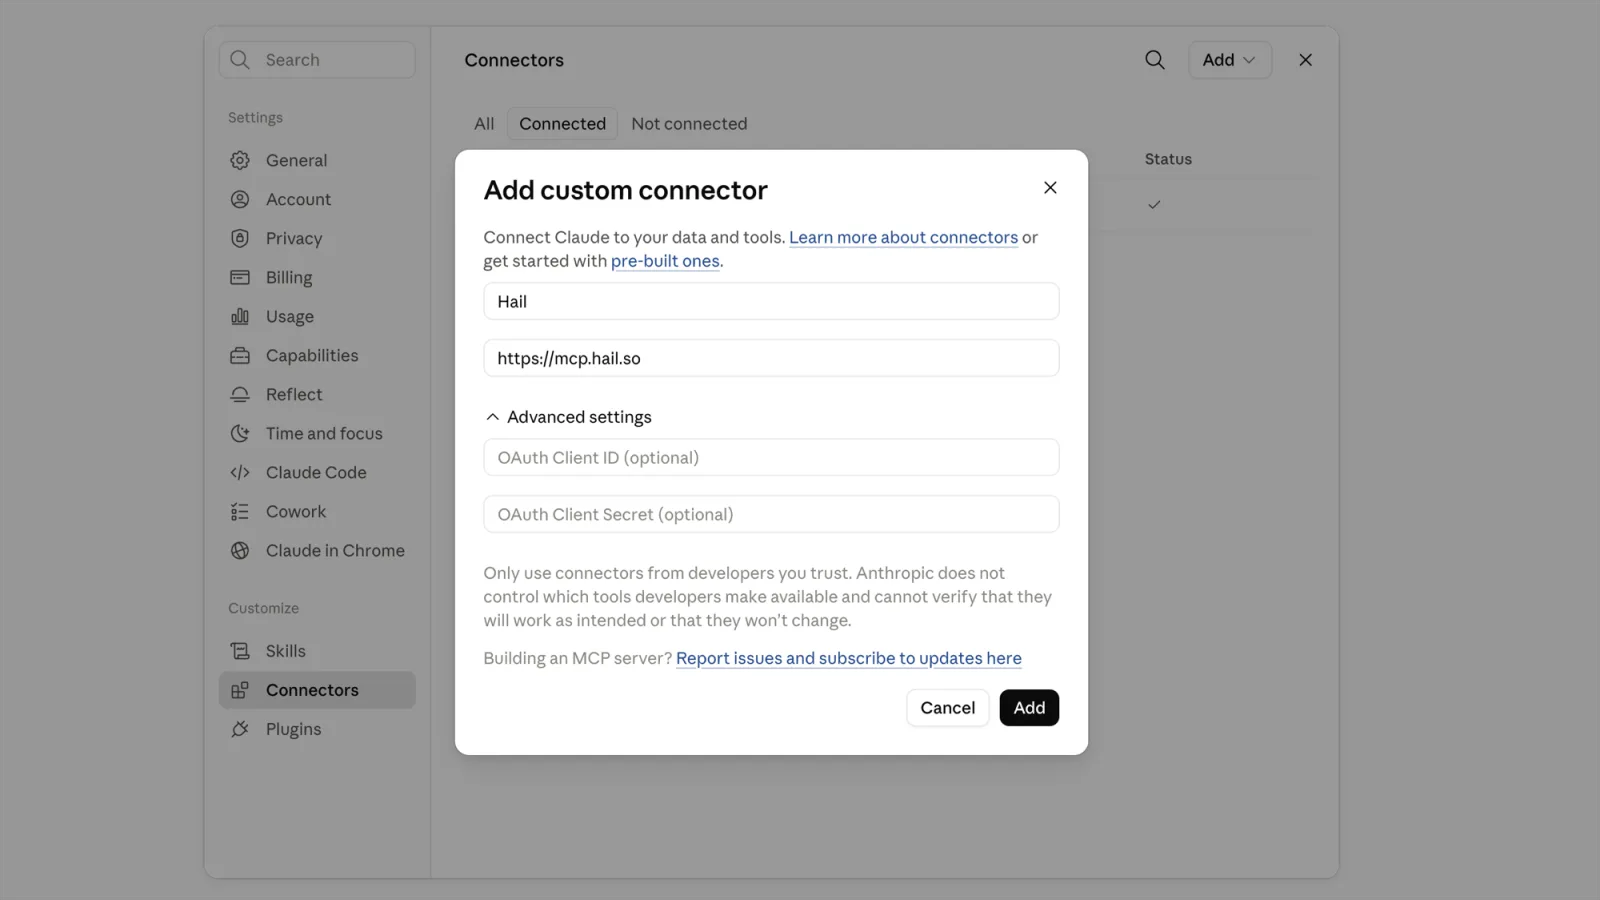Click the Connectors icon in sidebar
The height and width of the screenshot is (900, 1600).
pyautogui.click(x=240, y=690)
